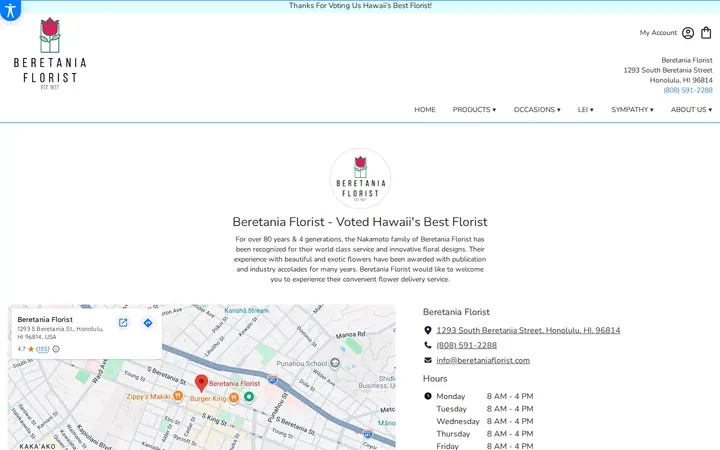Click the phone icon beside contact number

coord(428,345)
